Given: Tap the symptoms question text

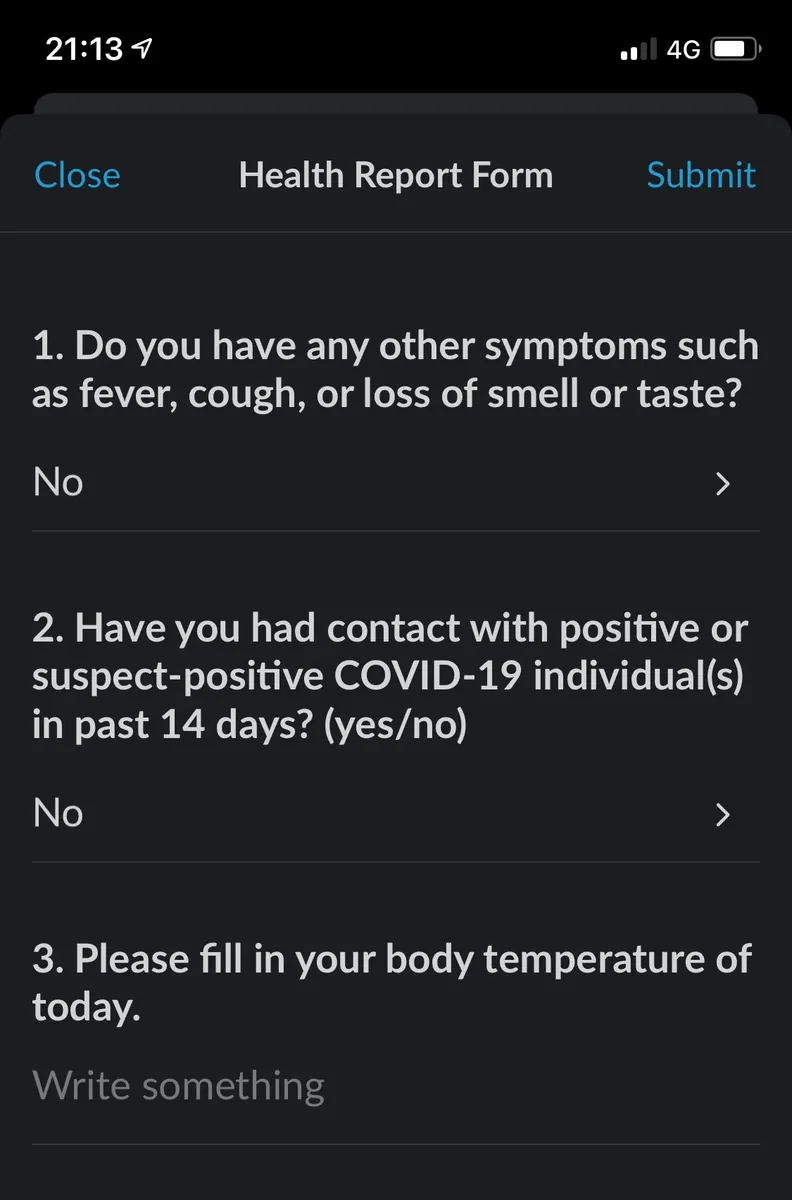Looking at the screenshot, I should pos(395,372).
